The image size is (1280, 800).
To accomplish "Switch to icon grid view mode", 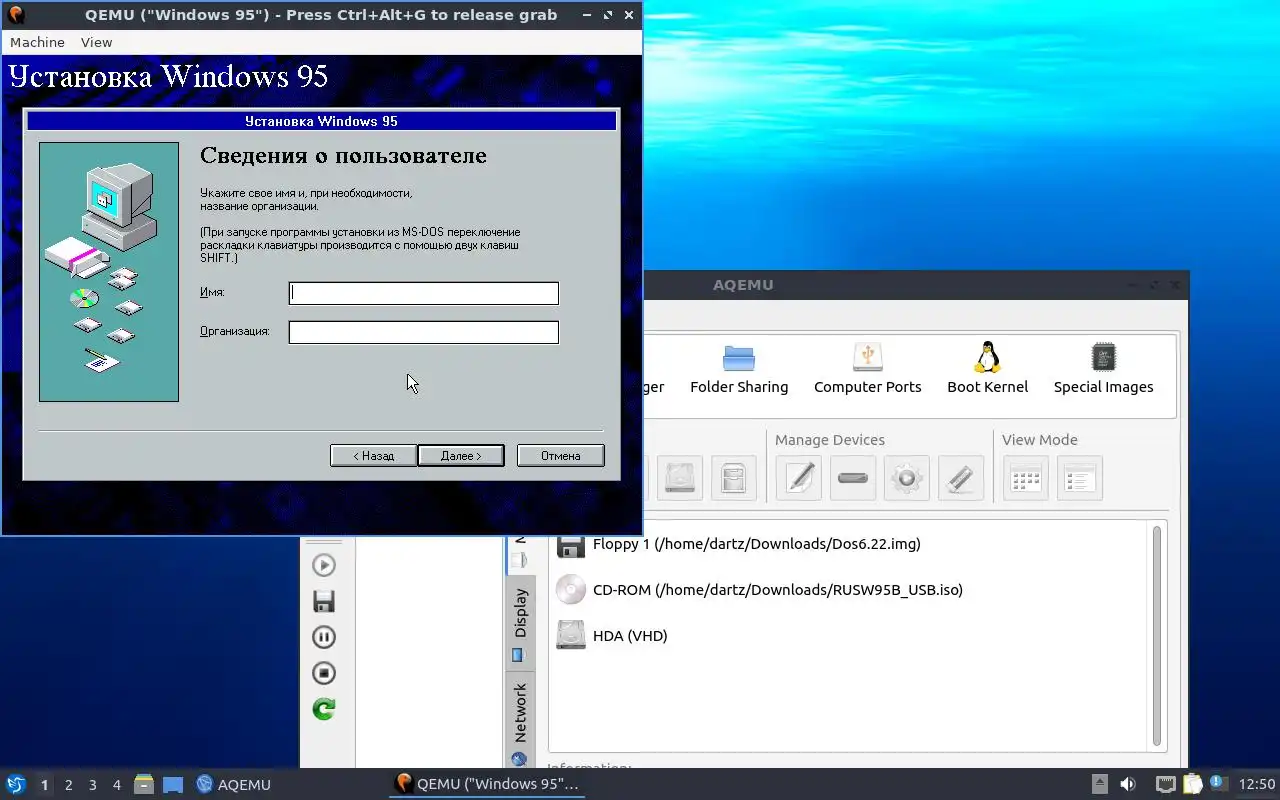I will (x=1026, y=478).
